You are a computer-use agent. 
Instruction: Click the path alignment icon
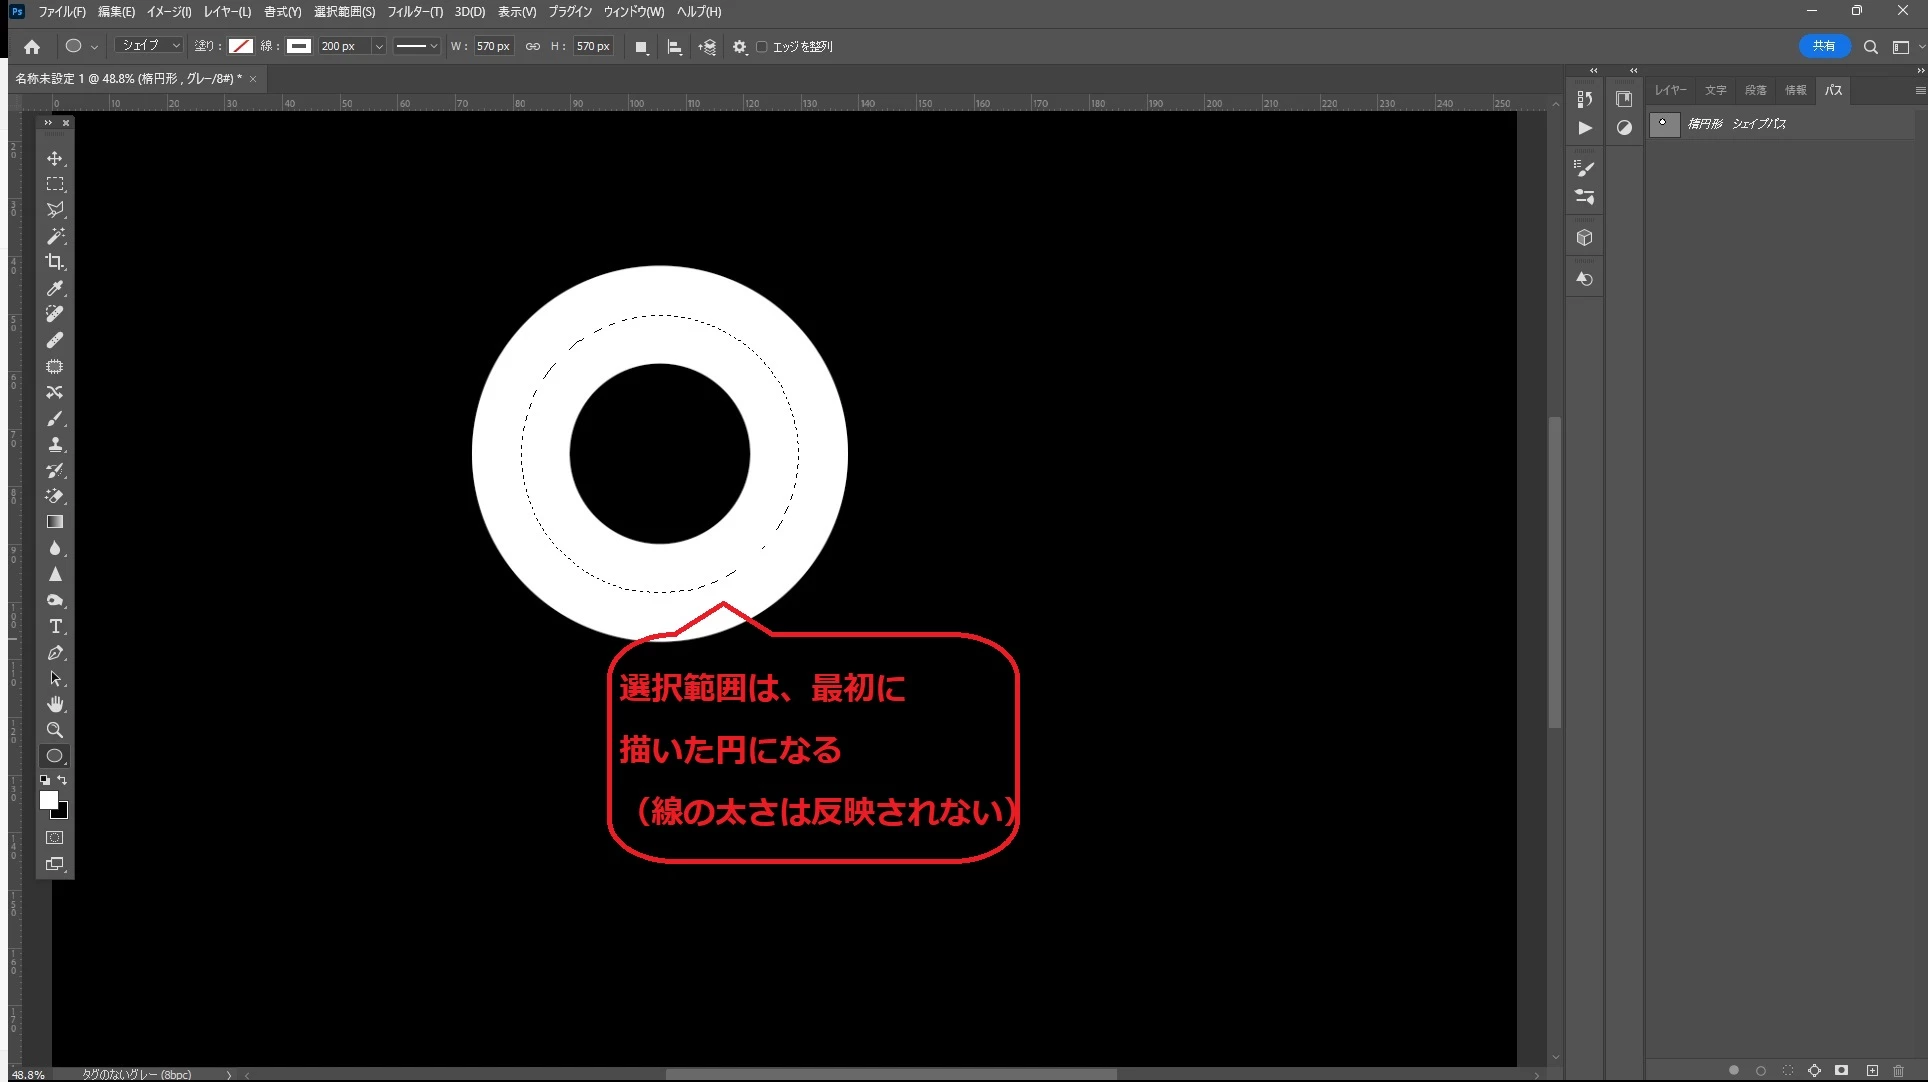675,47
